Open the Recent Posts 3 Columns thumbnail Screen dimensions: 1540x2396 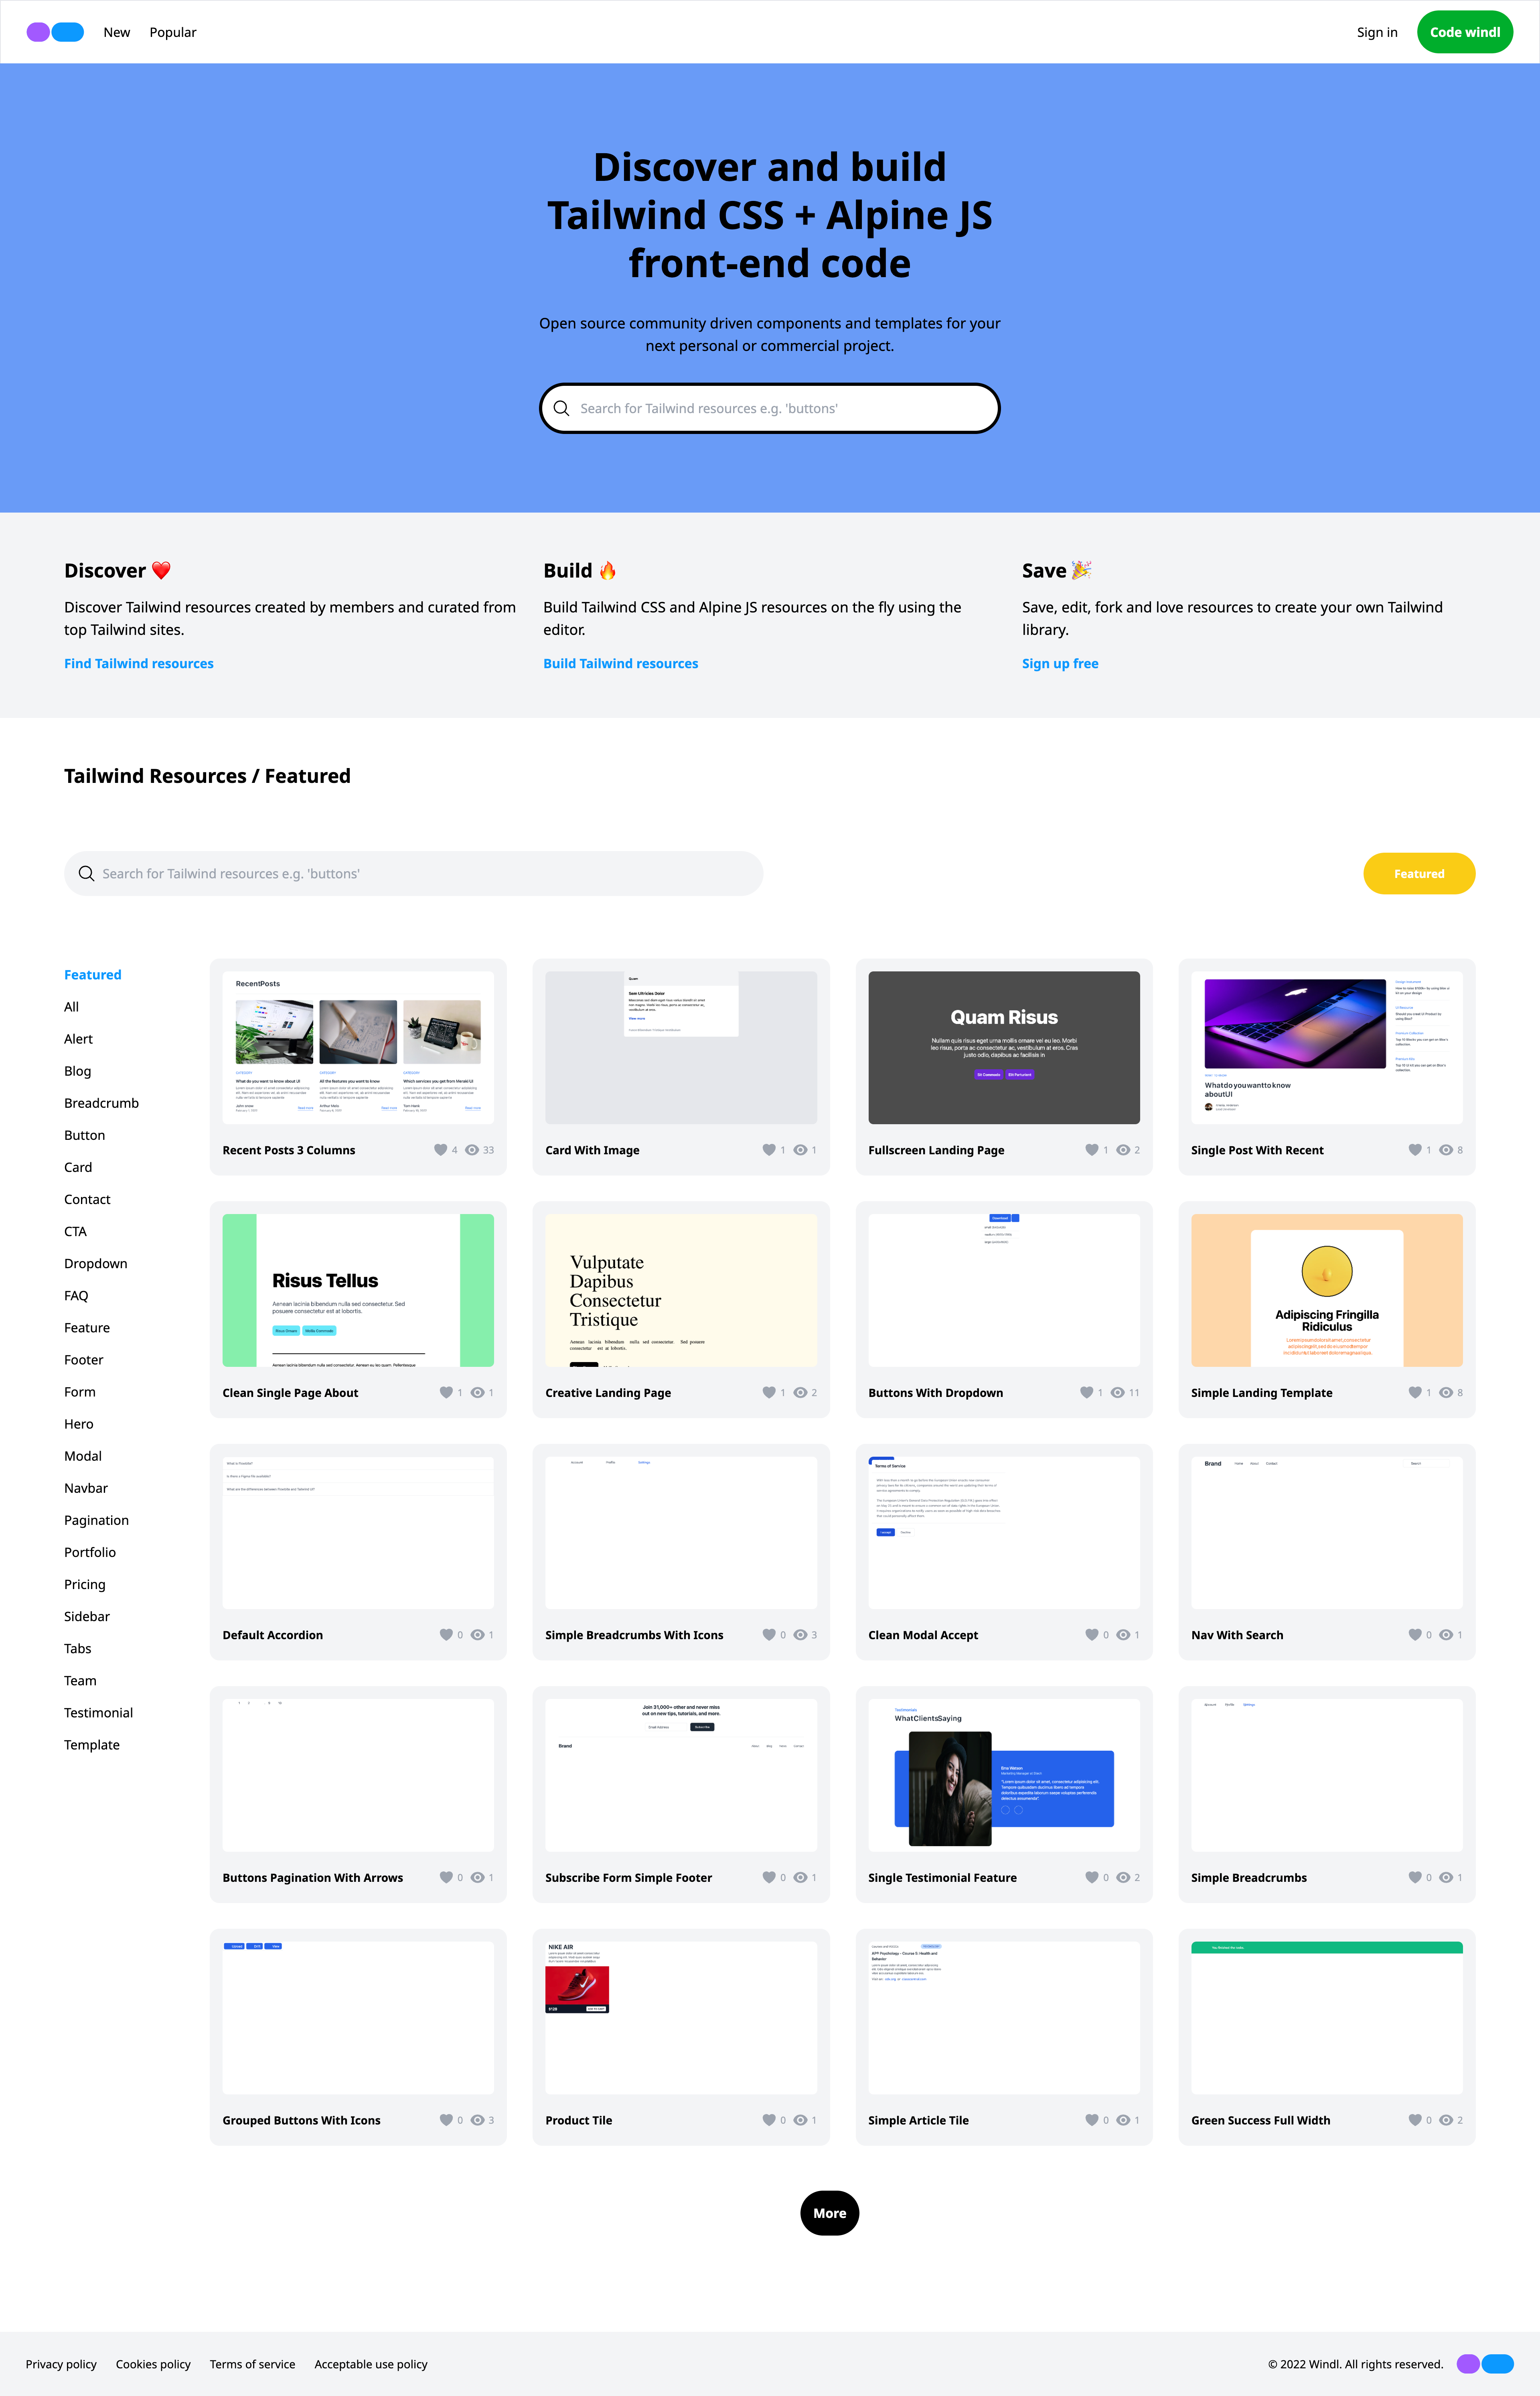pos(358,1047)
